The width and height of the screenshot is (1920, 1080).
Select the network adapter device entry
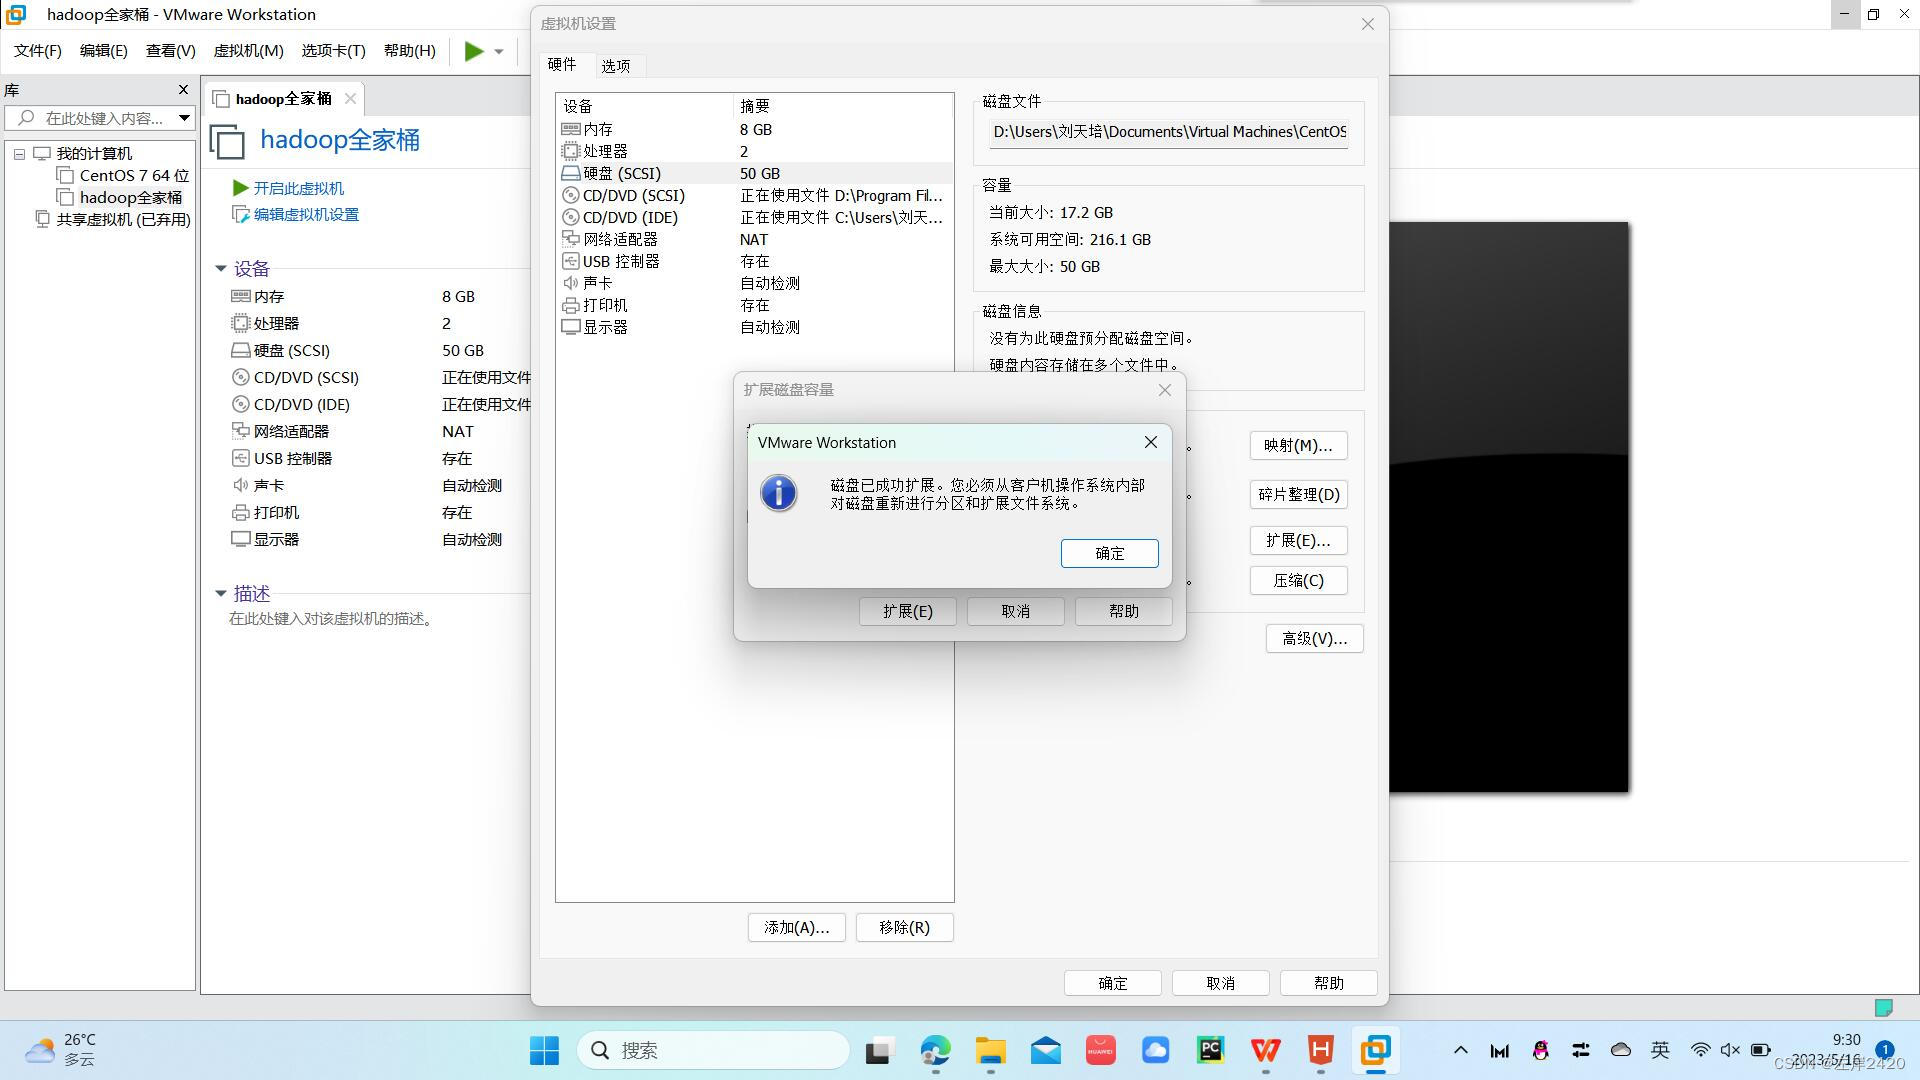click(620, 239)
